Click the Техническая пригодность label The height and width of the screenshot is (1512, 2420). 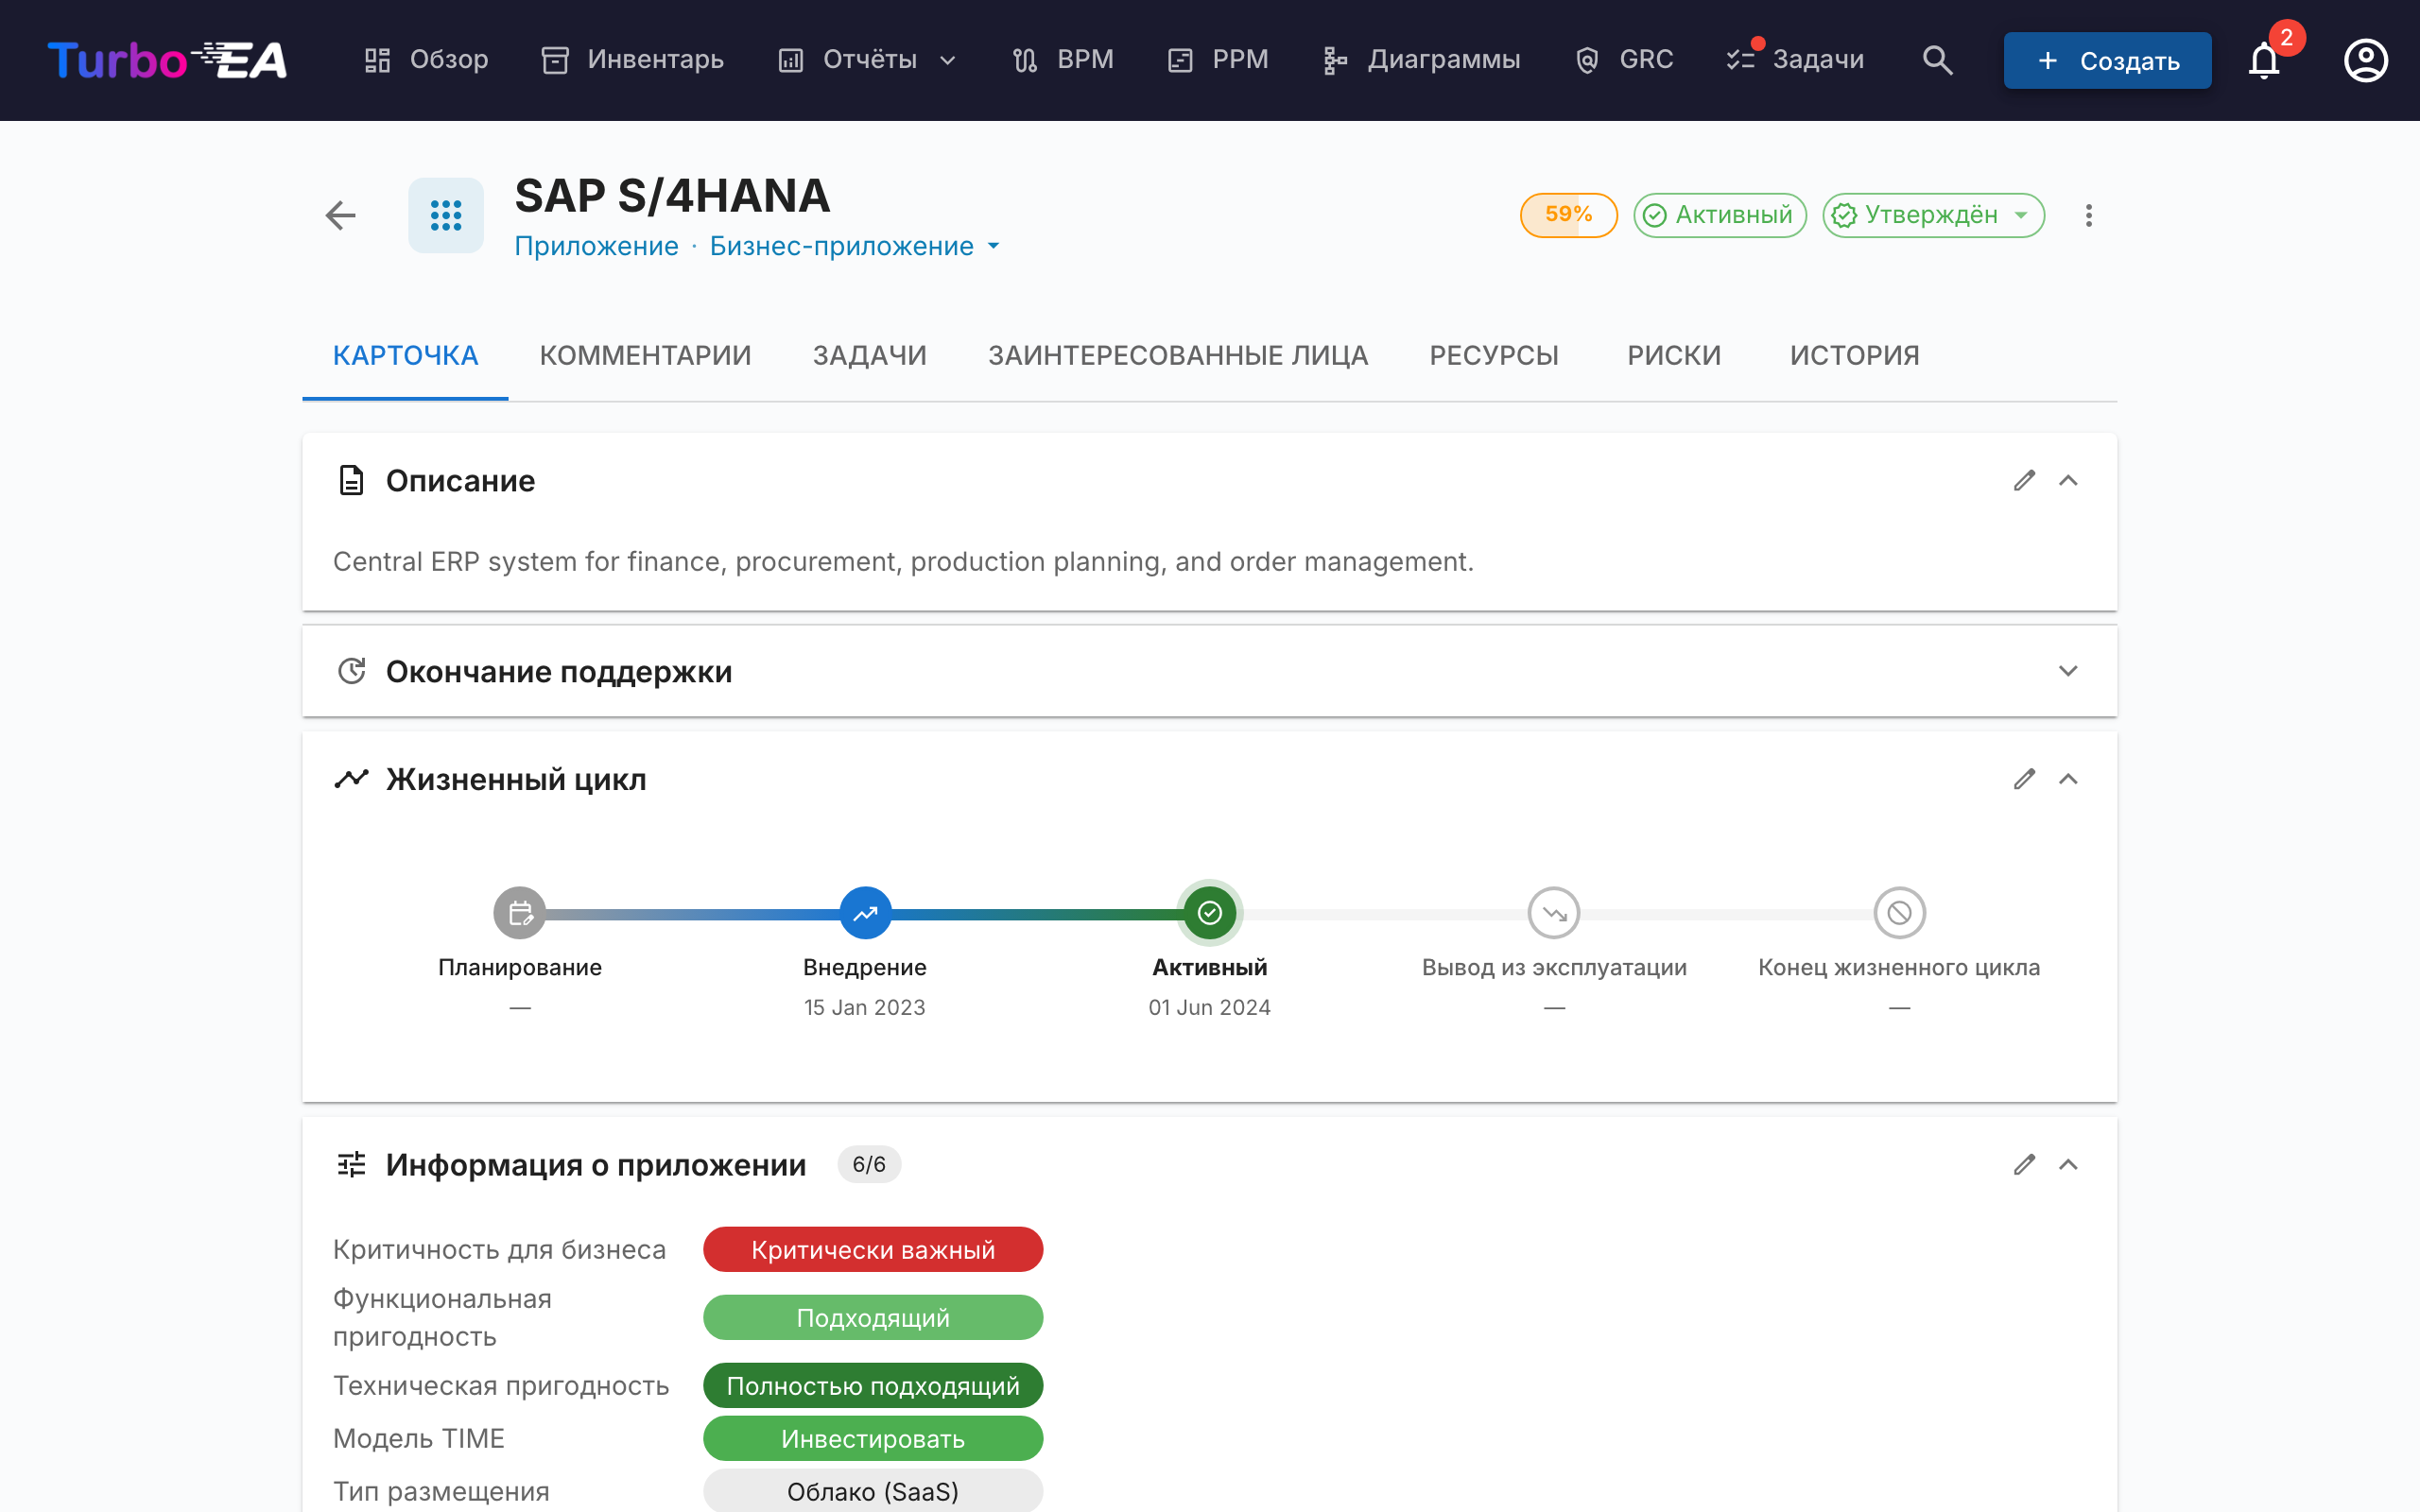pos(501,1386)
